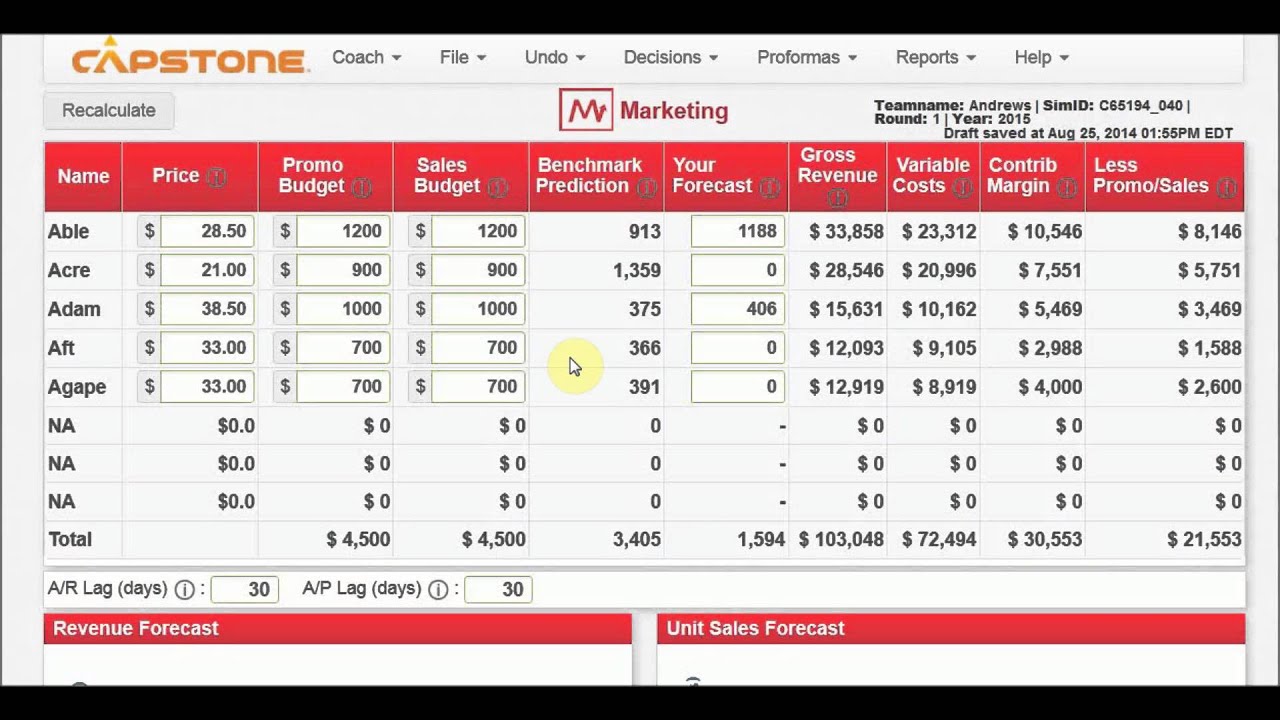Open the Benchmark Prediction info icon
Image resolution: width=1280 pixels, height=720 pixels.
(x=647, y=187)
